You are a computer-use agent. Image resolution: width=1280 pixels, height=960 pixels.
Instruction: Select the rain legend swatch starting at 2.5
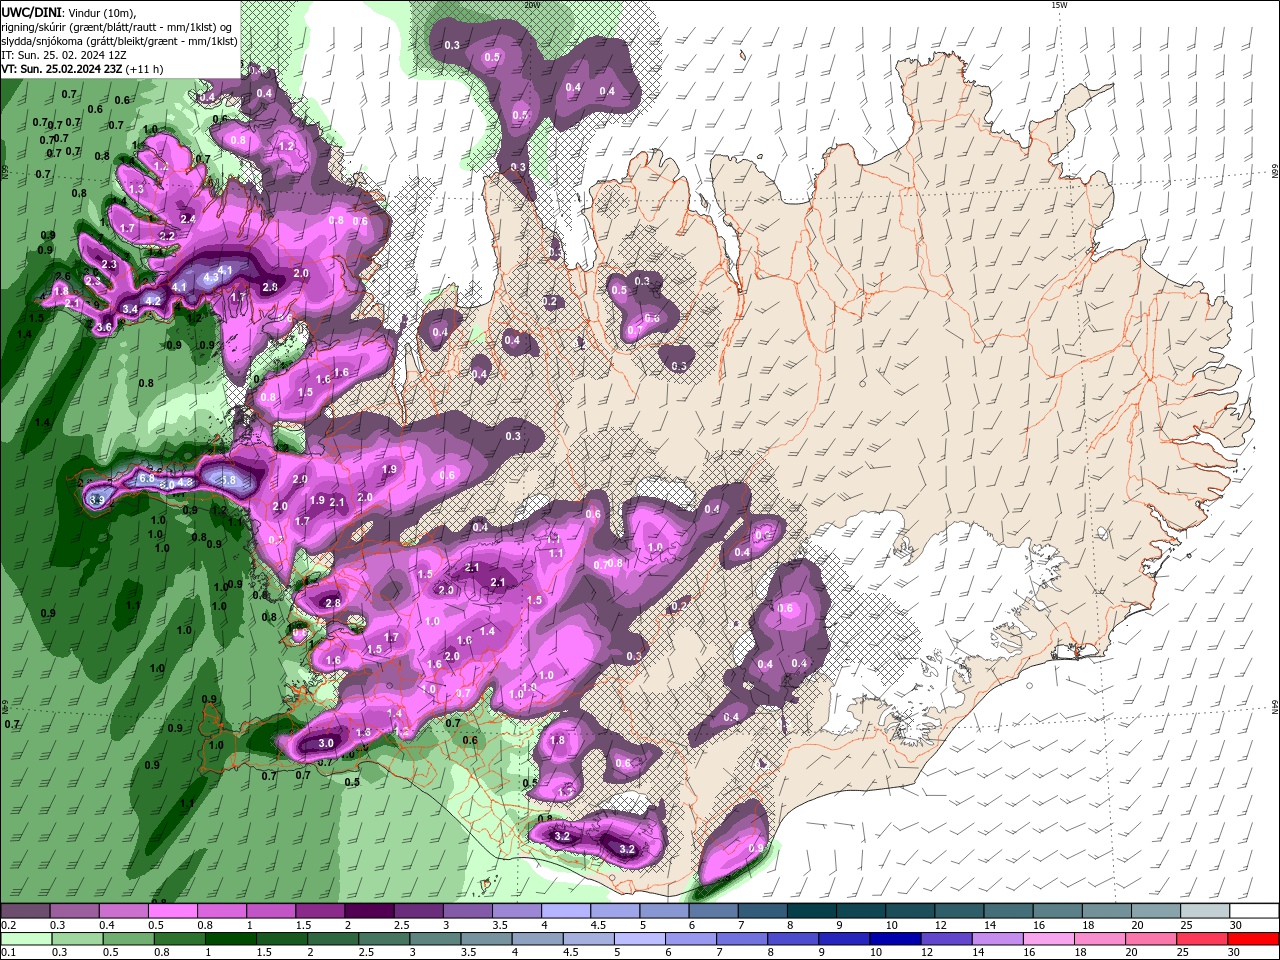click(383, 938)
